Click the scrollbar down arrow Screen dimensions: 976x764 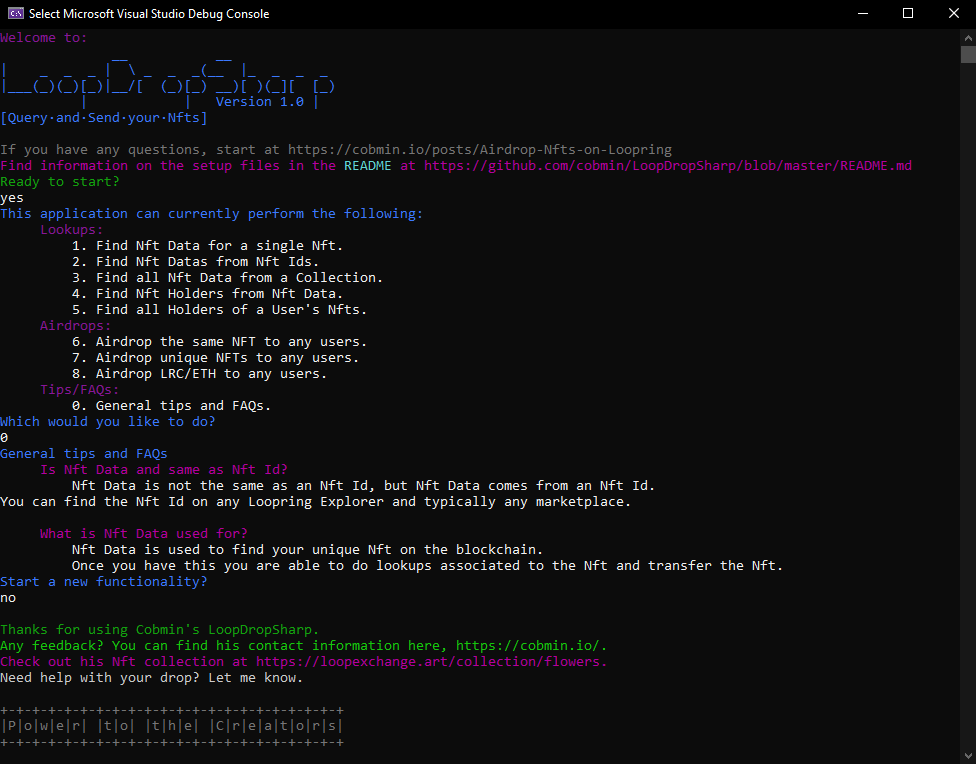click(x=968, y=756)
